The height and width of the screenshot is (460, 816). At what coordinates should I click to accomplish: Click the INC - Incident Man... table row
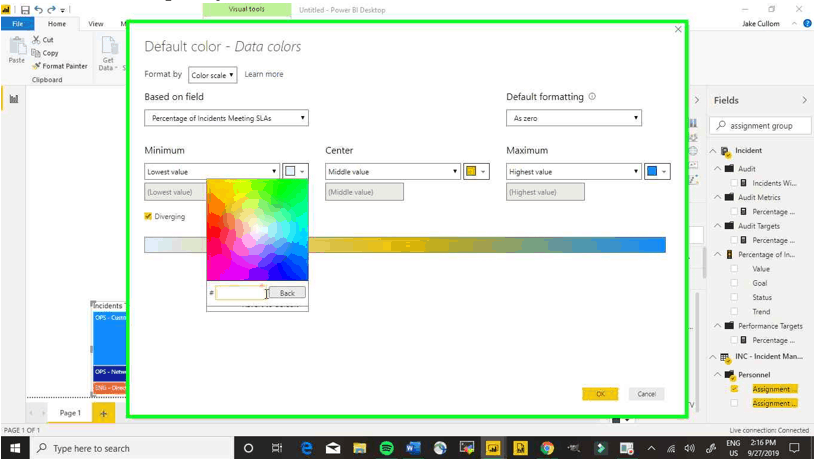(761, 356)
